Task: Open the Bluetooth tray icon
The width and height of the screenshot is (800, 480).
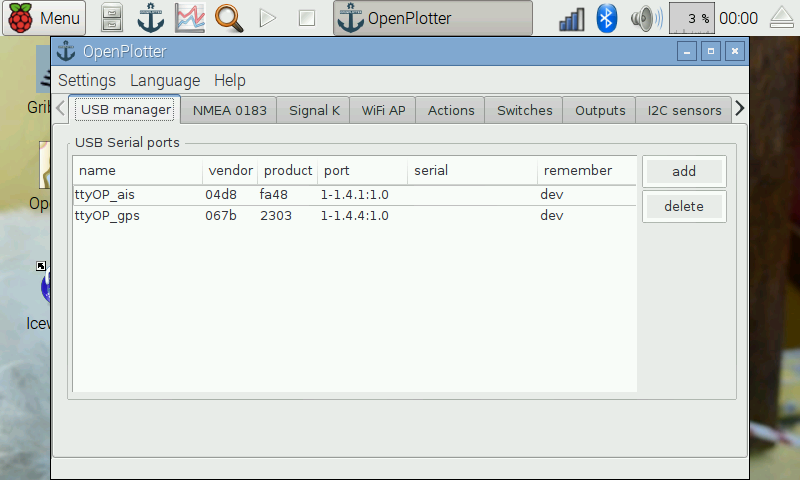Action: (x=607, y=18)
